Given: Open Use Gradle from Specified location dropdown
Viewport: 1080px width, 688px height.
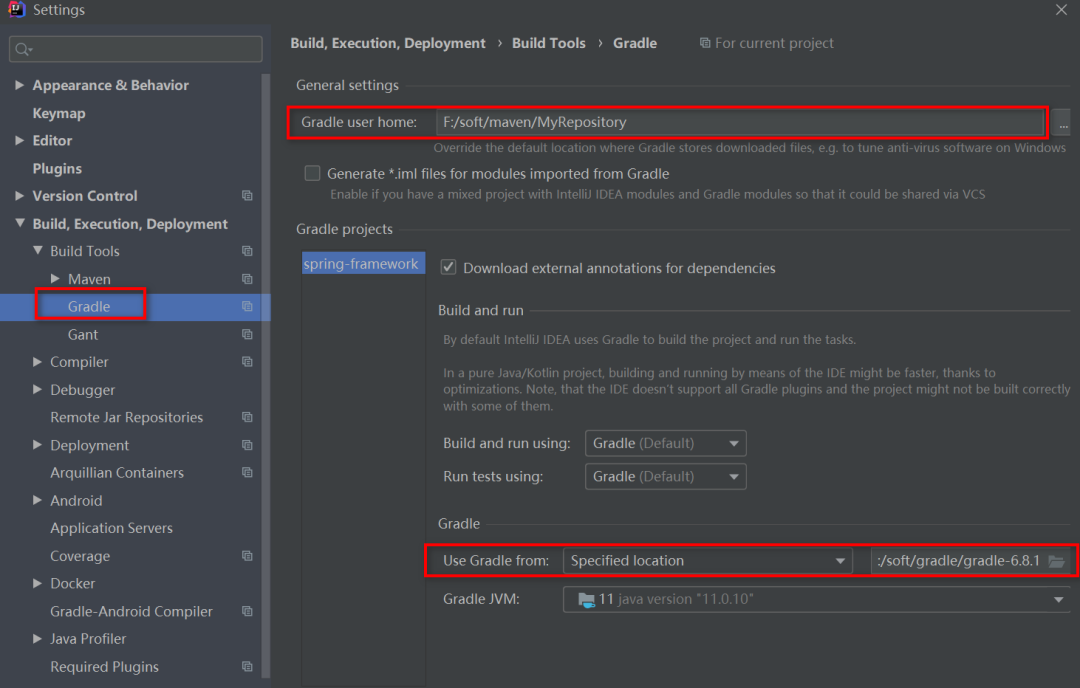Looking at the screenshot, I should tap(707, 561).
